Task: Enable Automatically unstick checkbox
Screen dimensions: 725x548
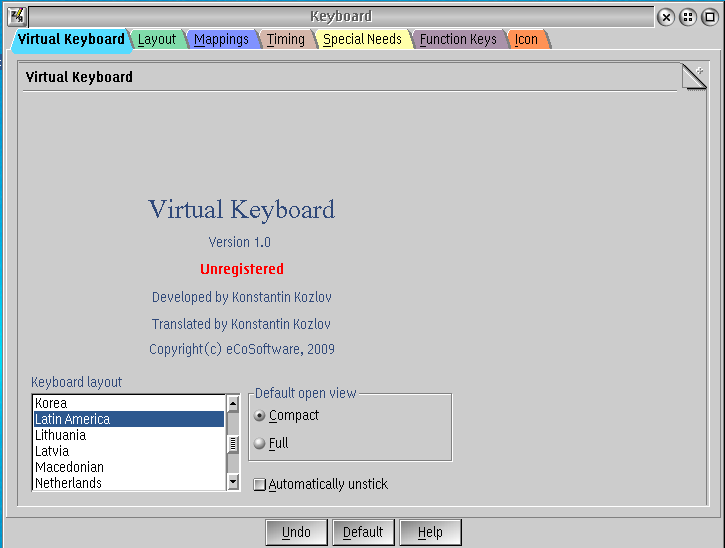Action: tap(320, 484)
